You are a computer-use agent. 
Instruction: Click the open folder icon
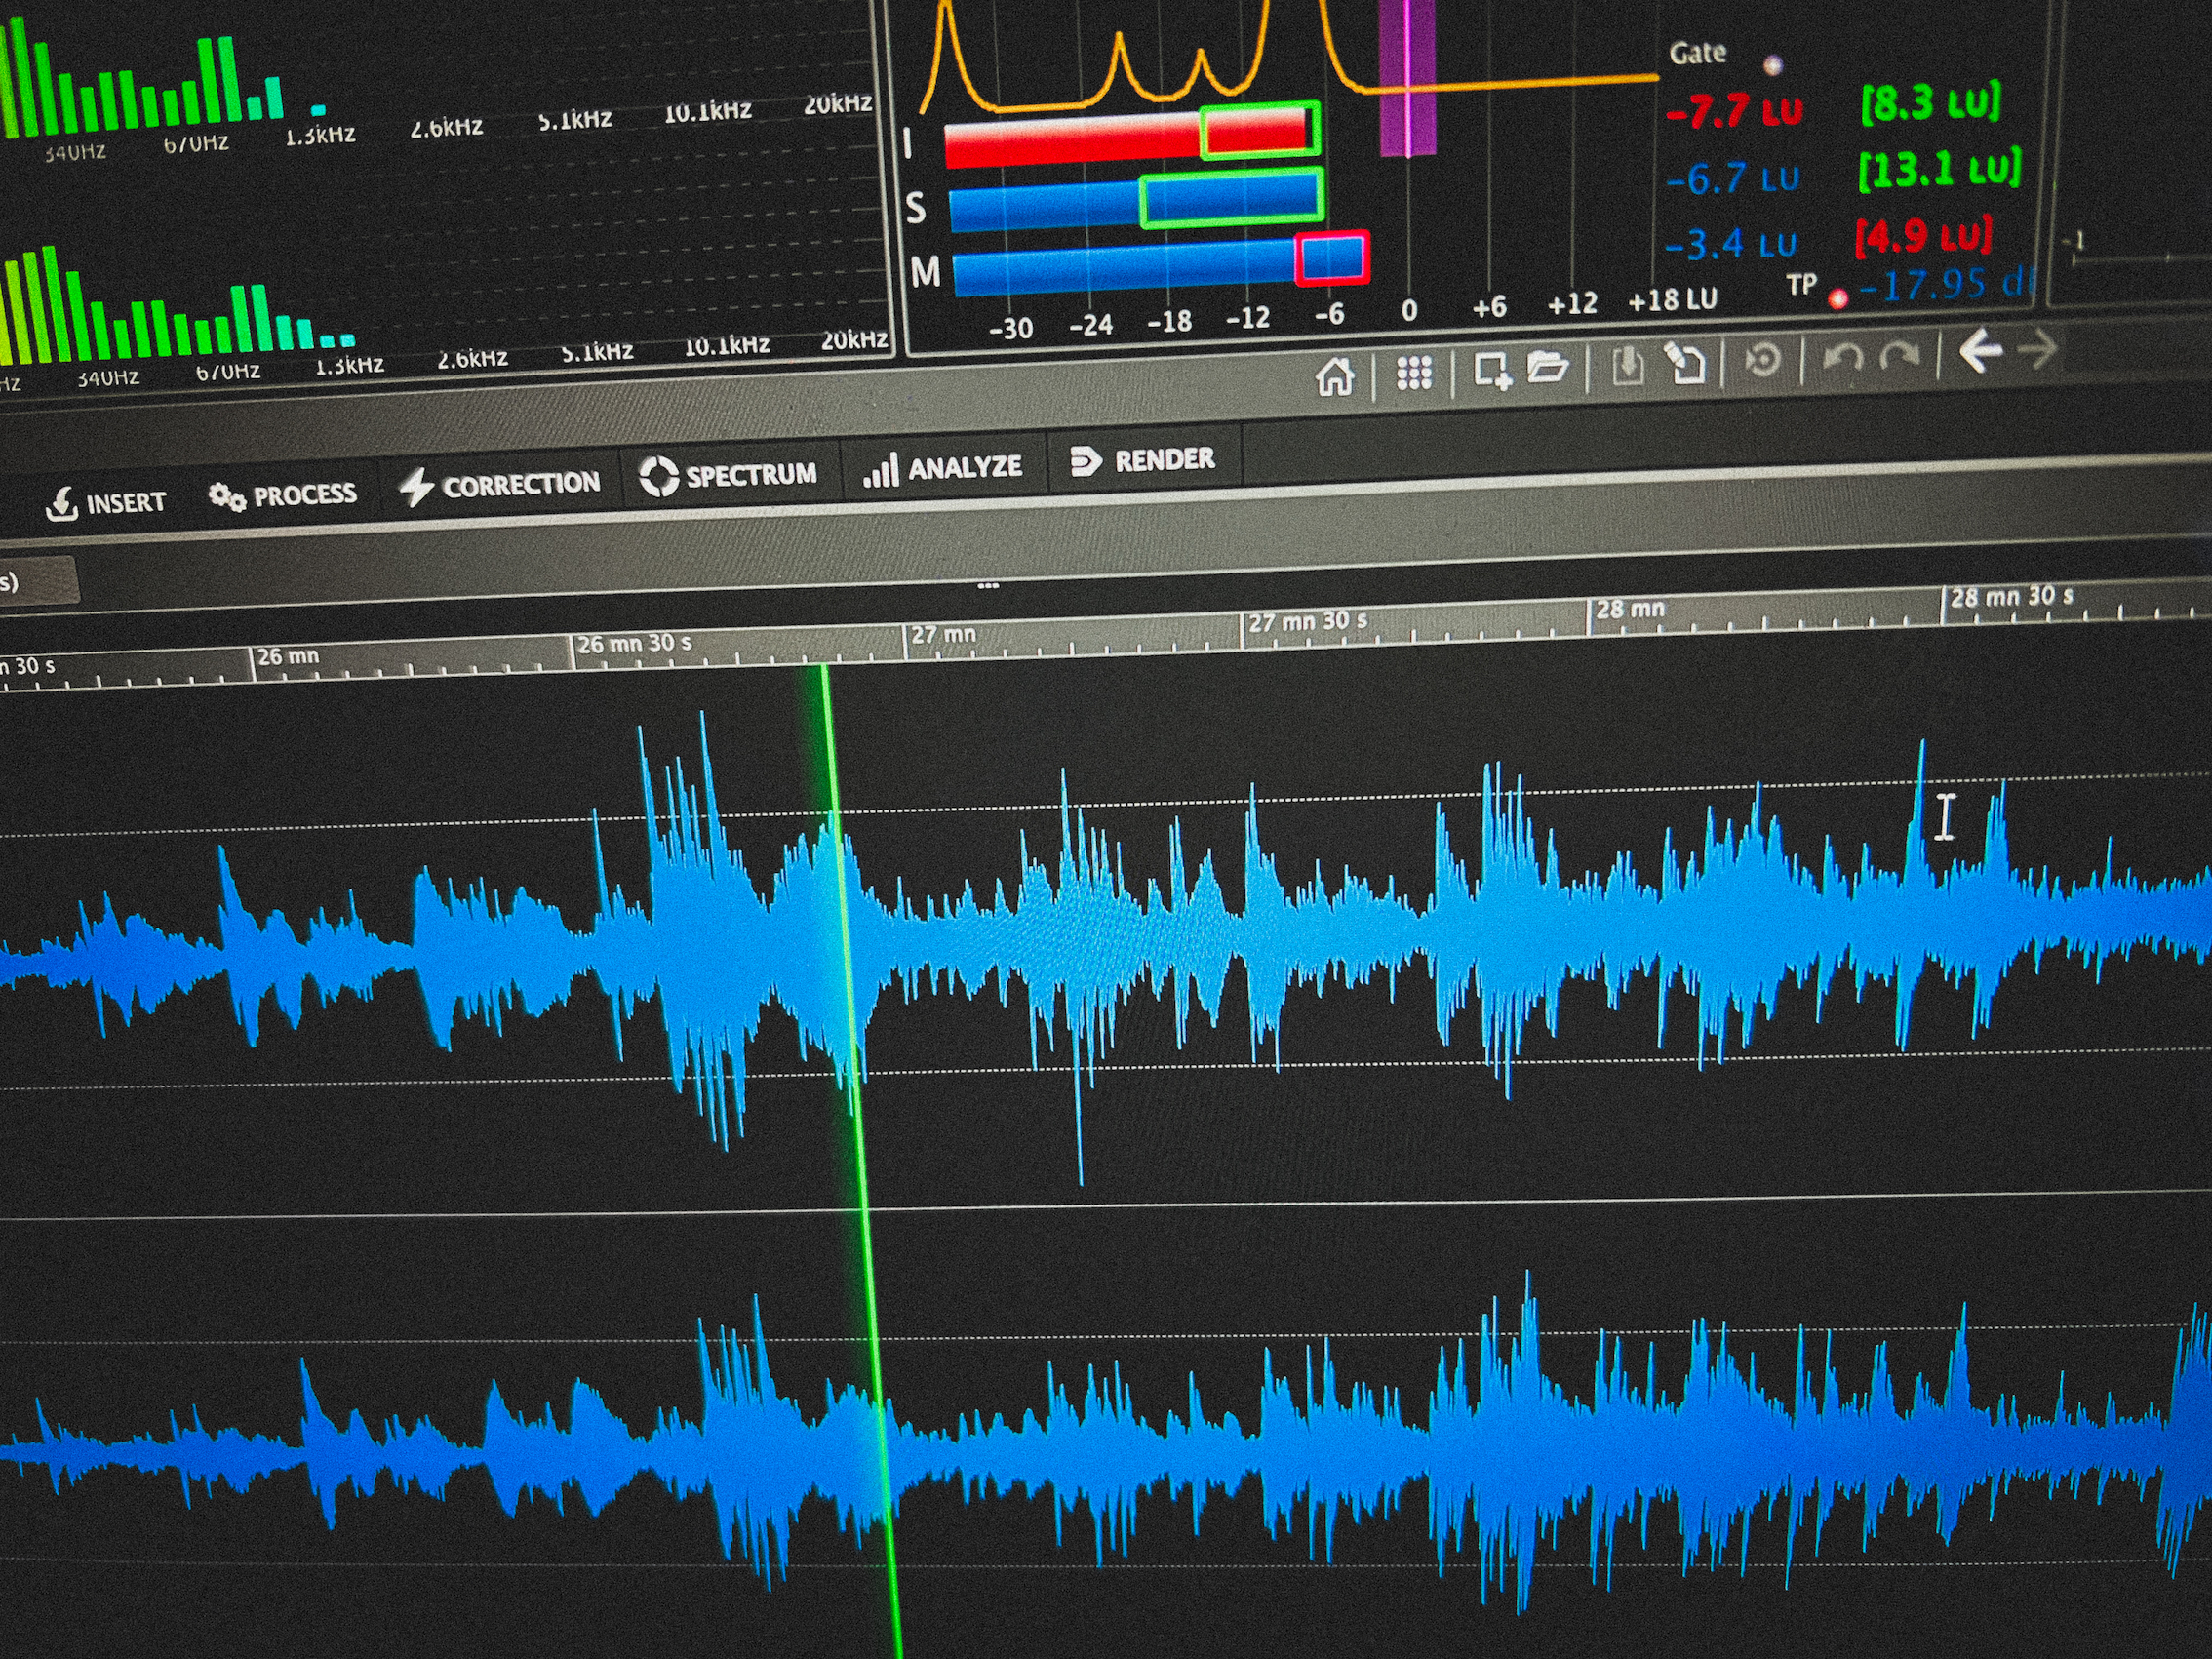[1548, 368]
